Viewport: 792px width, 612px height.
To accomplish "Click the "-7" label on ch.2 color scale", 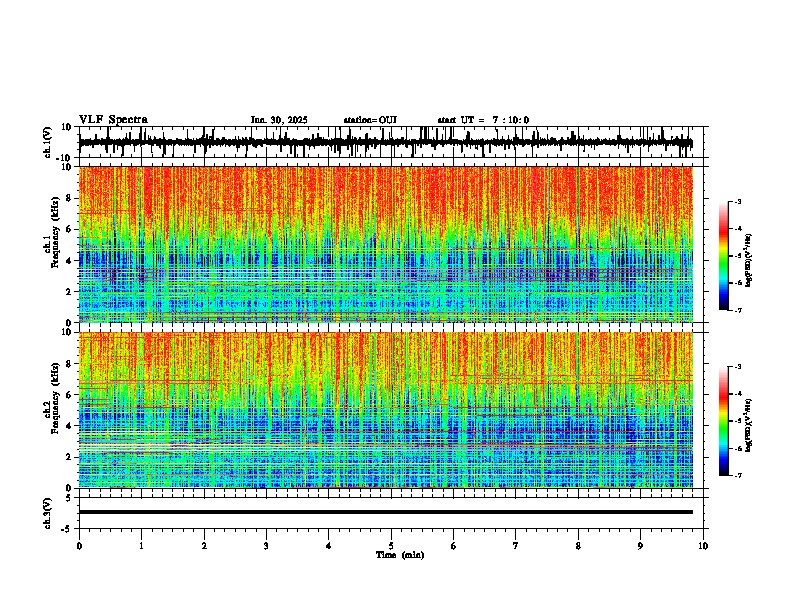I will pyautogui.click(x=737, y=475).
